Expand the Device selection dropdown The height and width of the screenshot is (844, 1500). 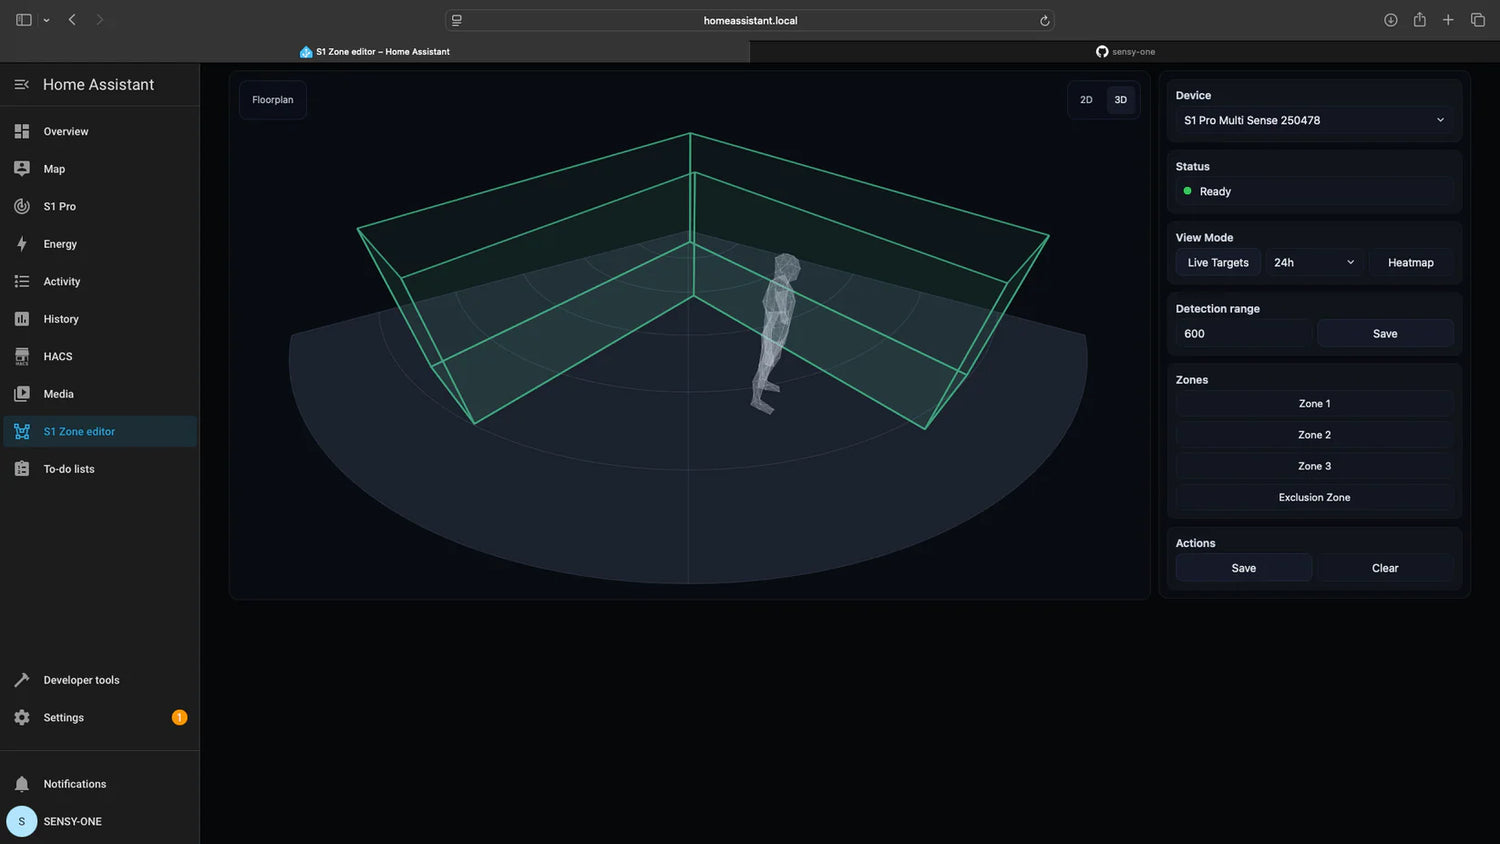1314,120
